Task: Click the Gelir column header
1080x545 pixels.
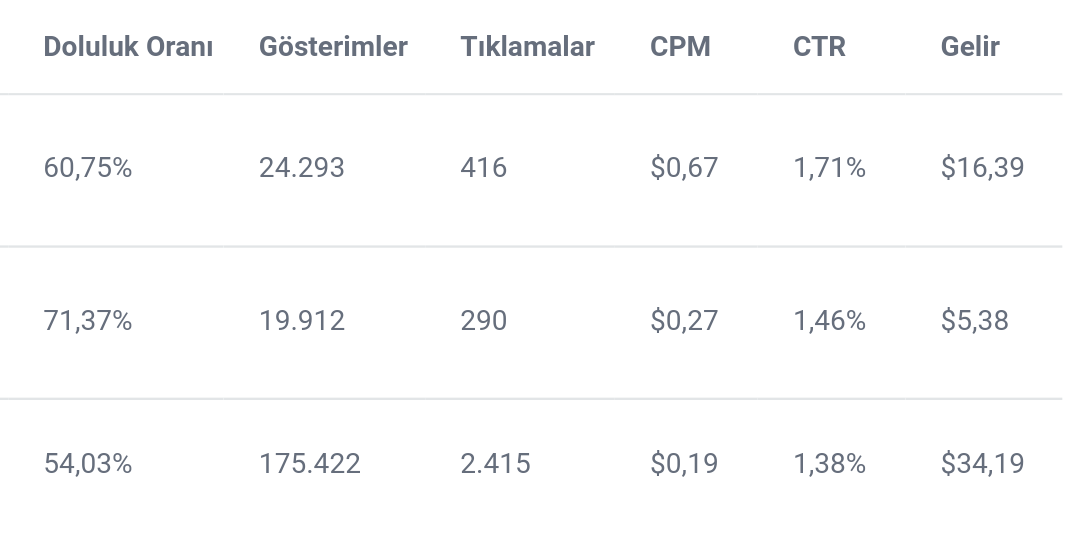Action: click(x=970, y=47)
